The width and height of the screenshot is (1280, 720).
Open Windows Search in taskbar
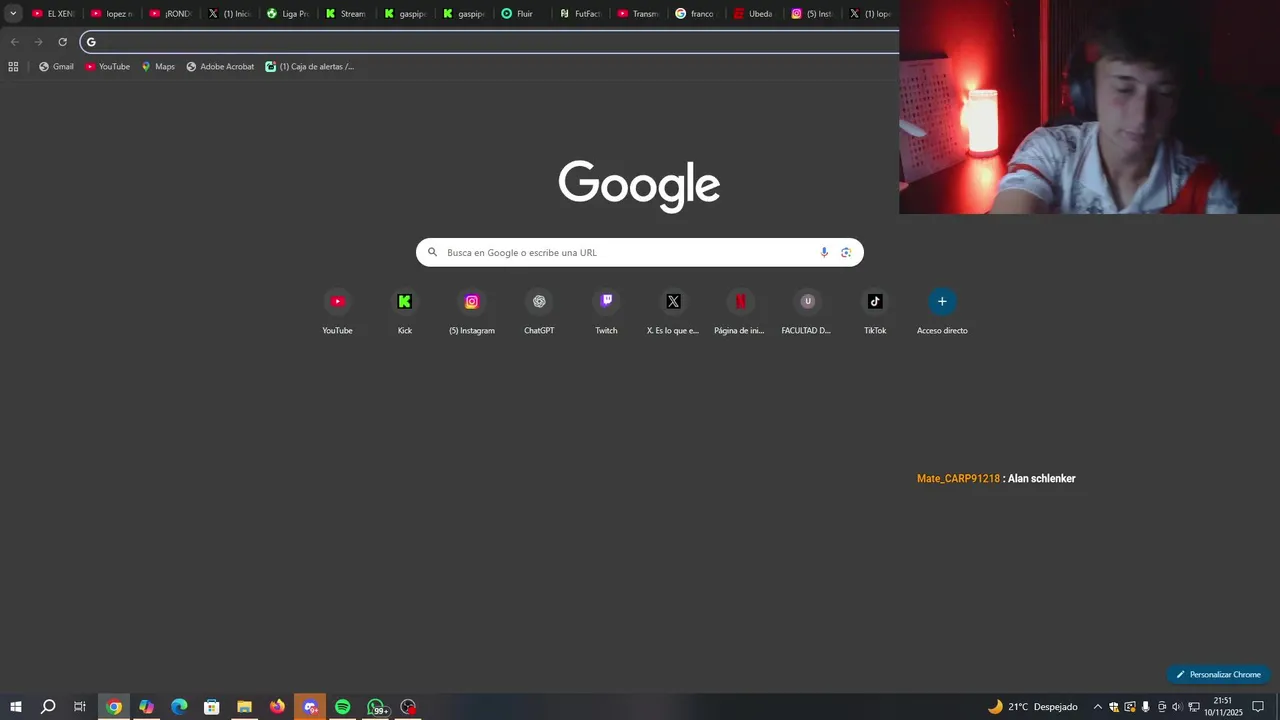[x=47, y=707]
